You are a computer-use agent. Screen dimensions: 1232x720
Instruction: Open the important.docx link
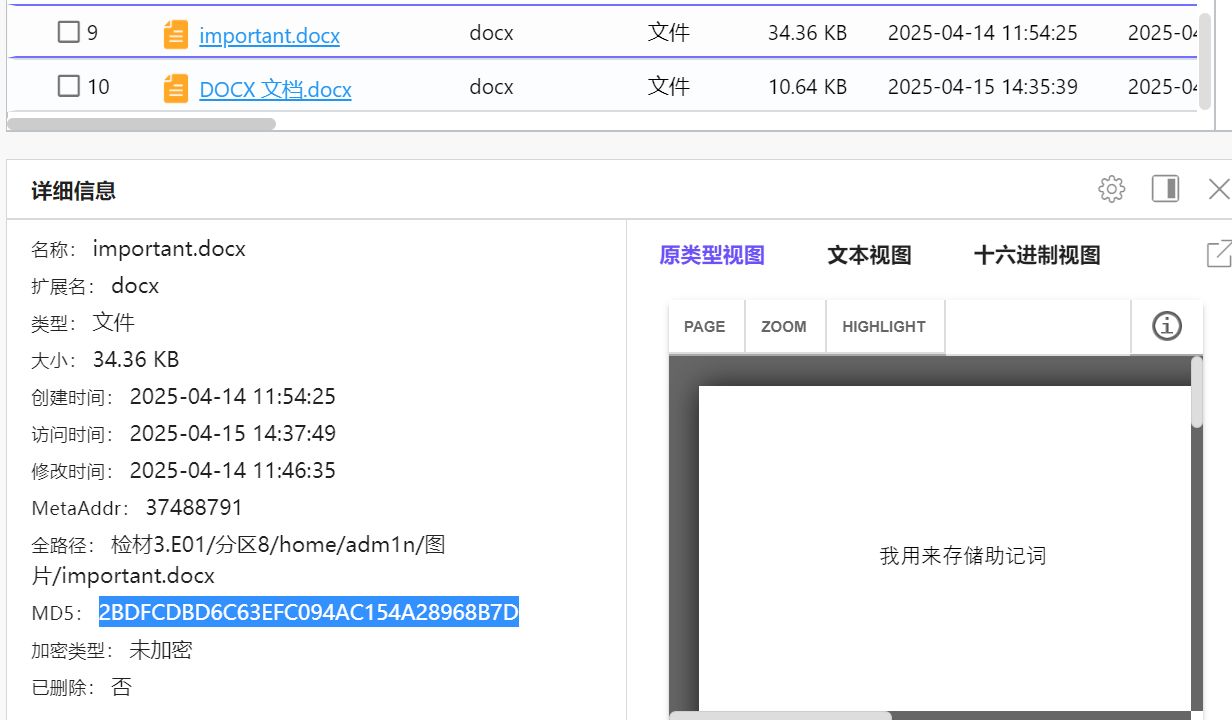coord(269,34)
